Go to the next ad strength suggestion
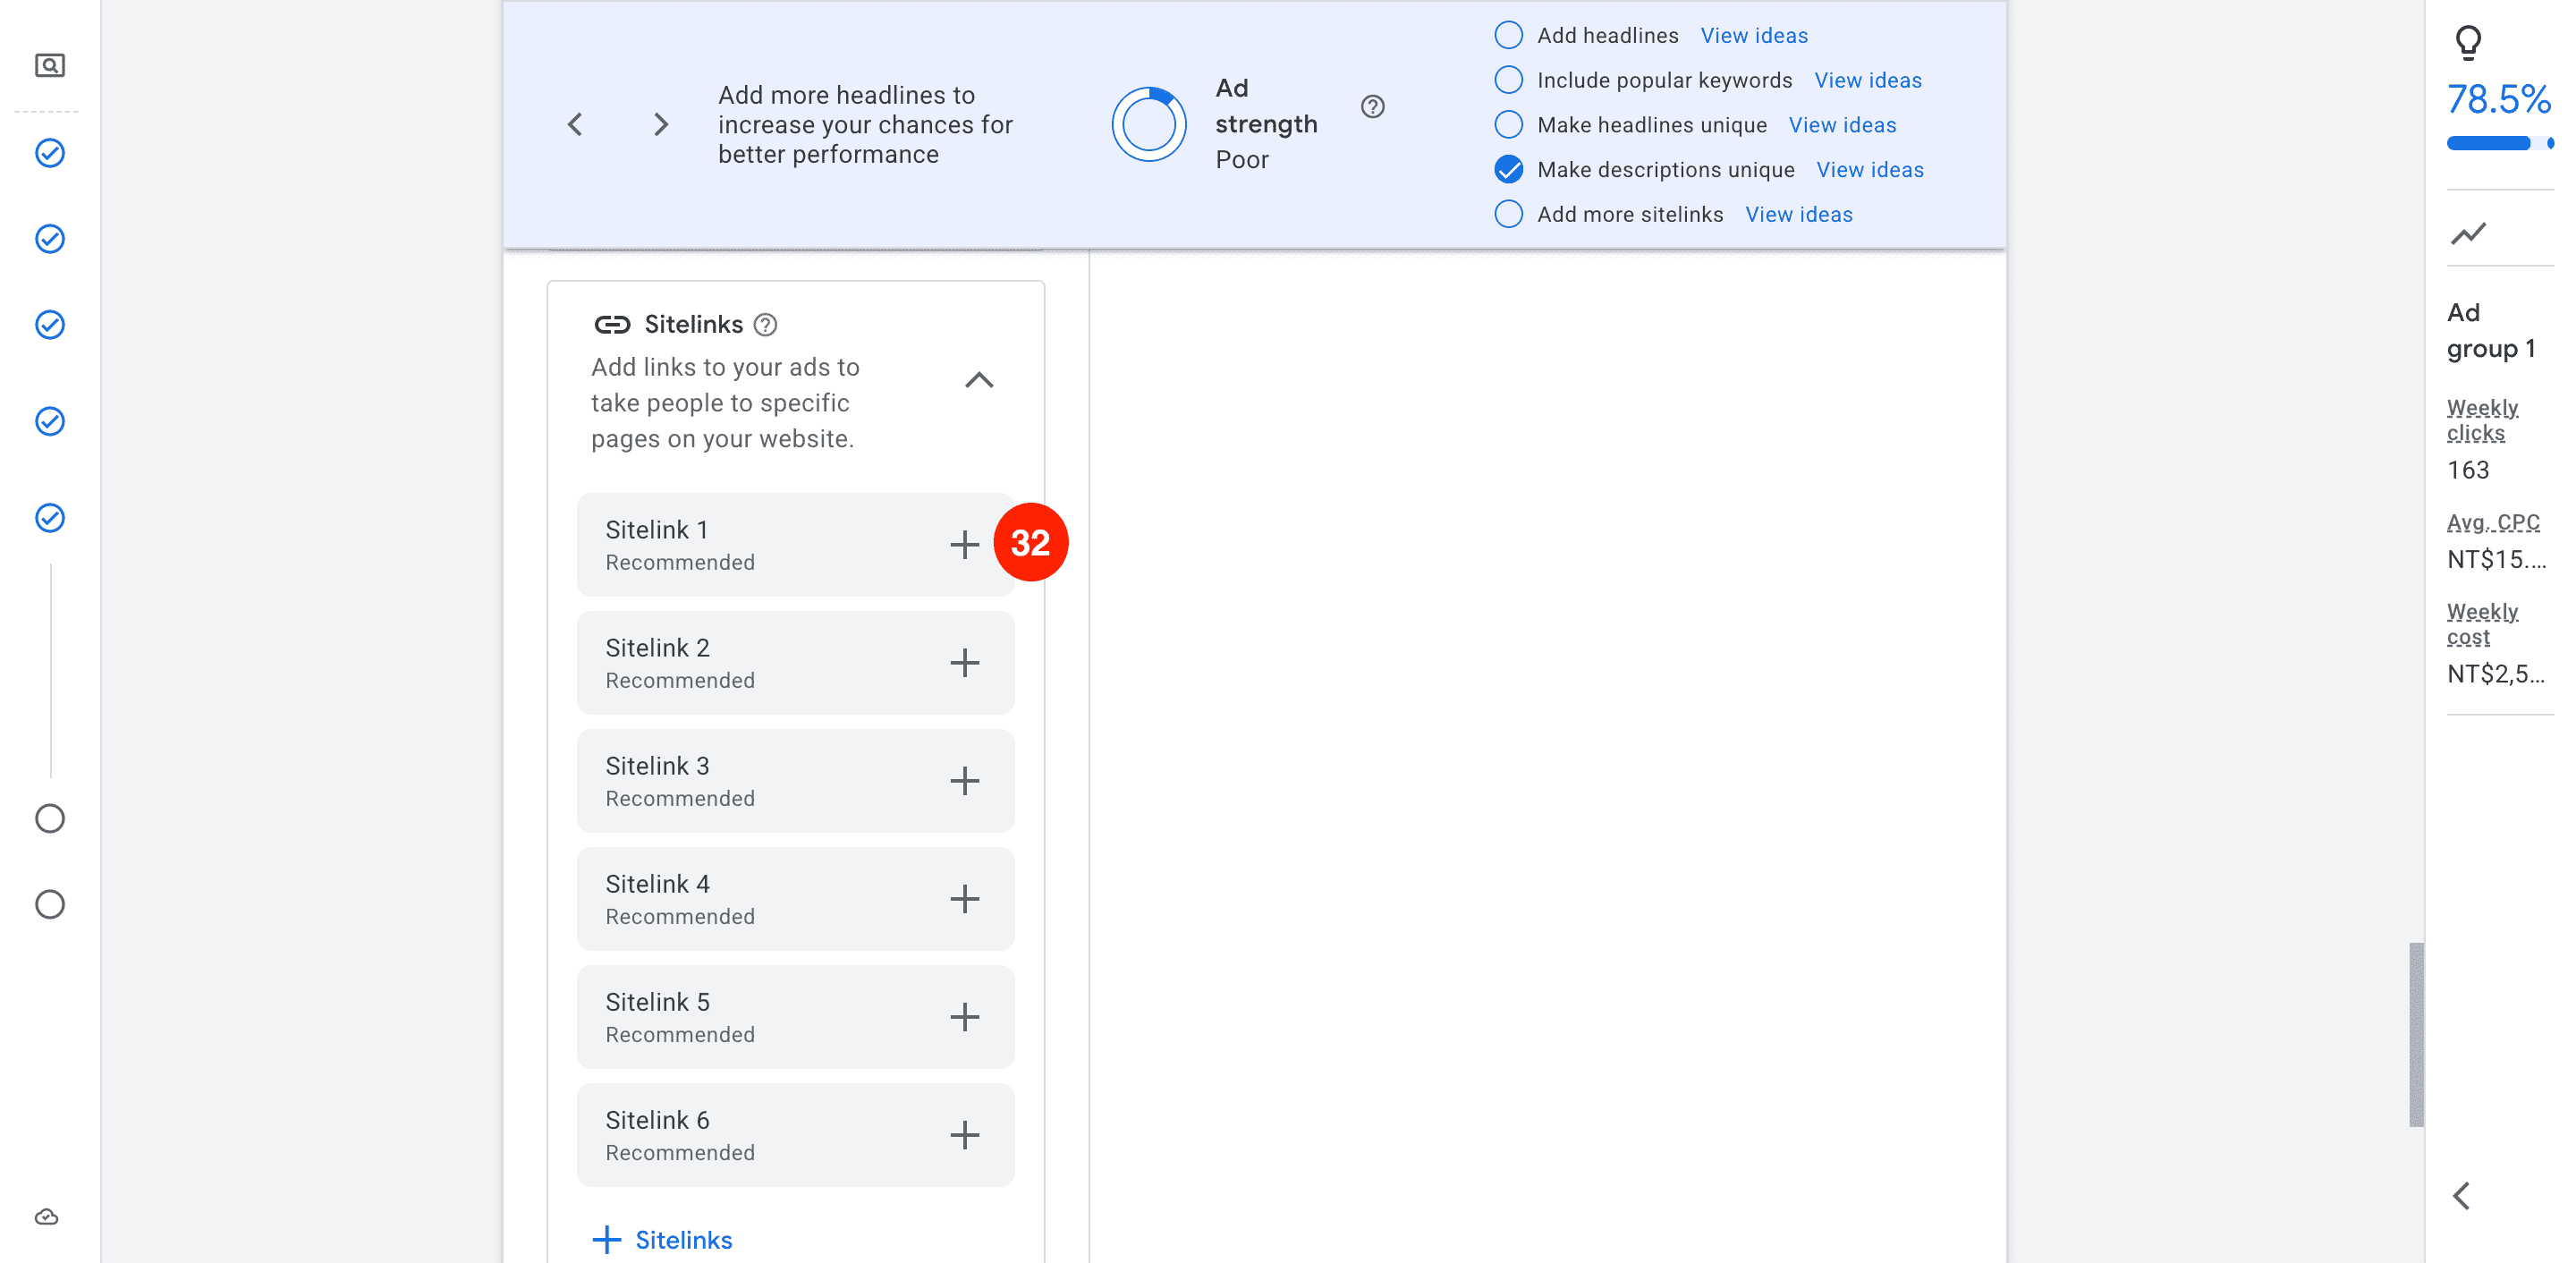2576x1263 pixels. [x=661, y=125]
